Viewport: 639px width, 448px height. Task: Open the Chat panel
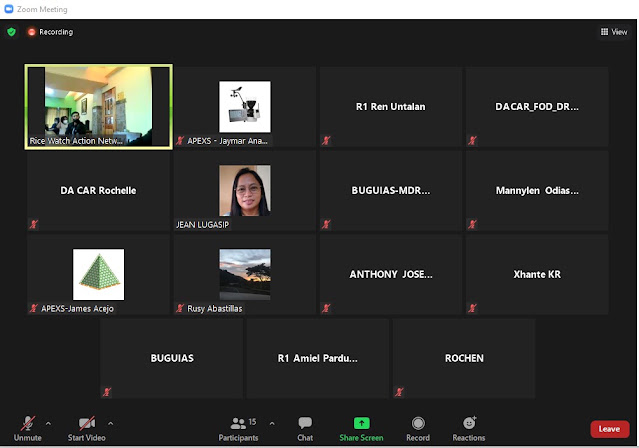[305, 429]
